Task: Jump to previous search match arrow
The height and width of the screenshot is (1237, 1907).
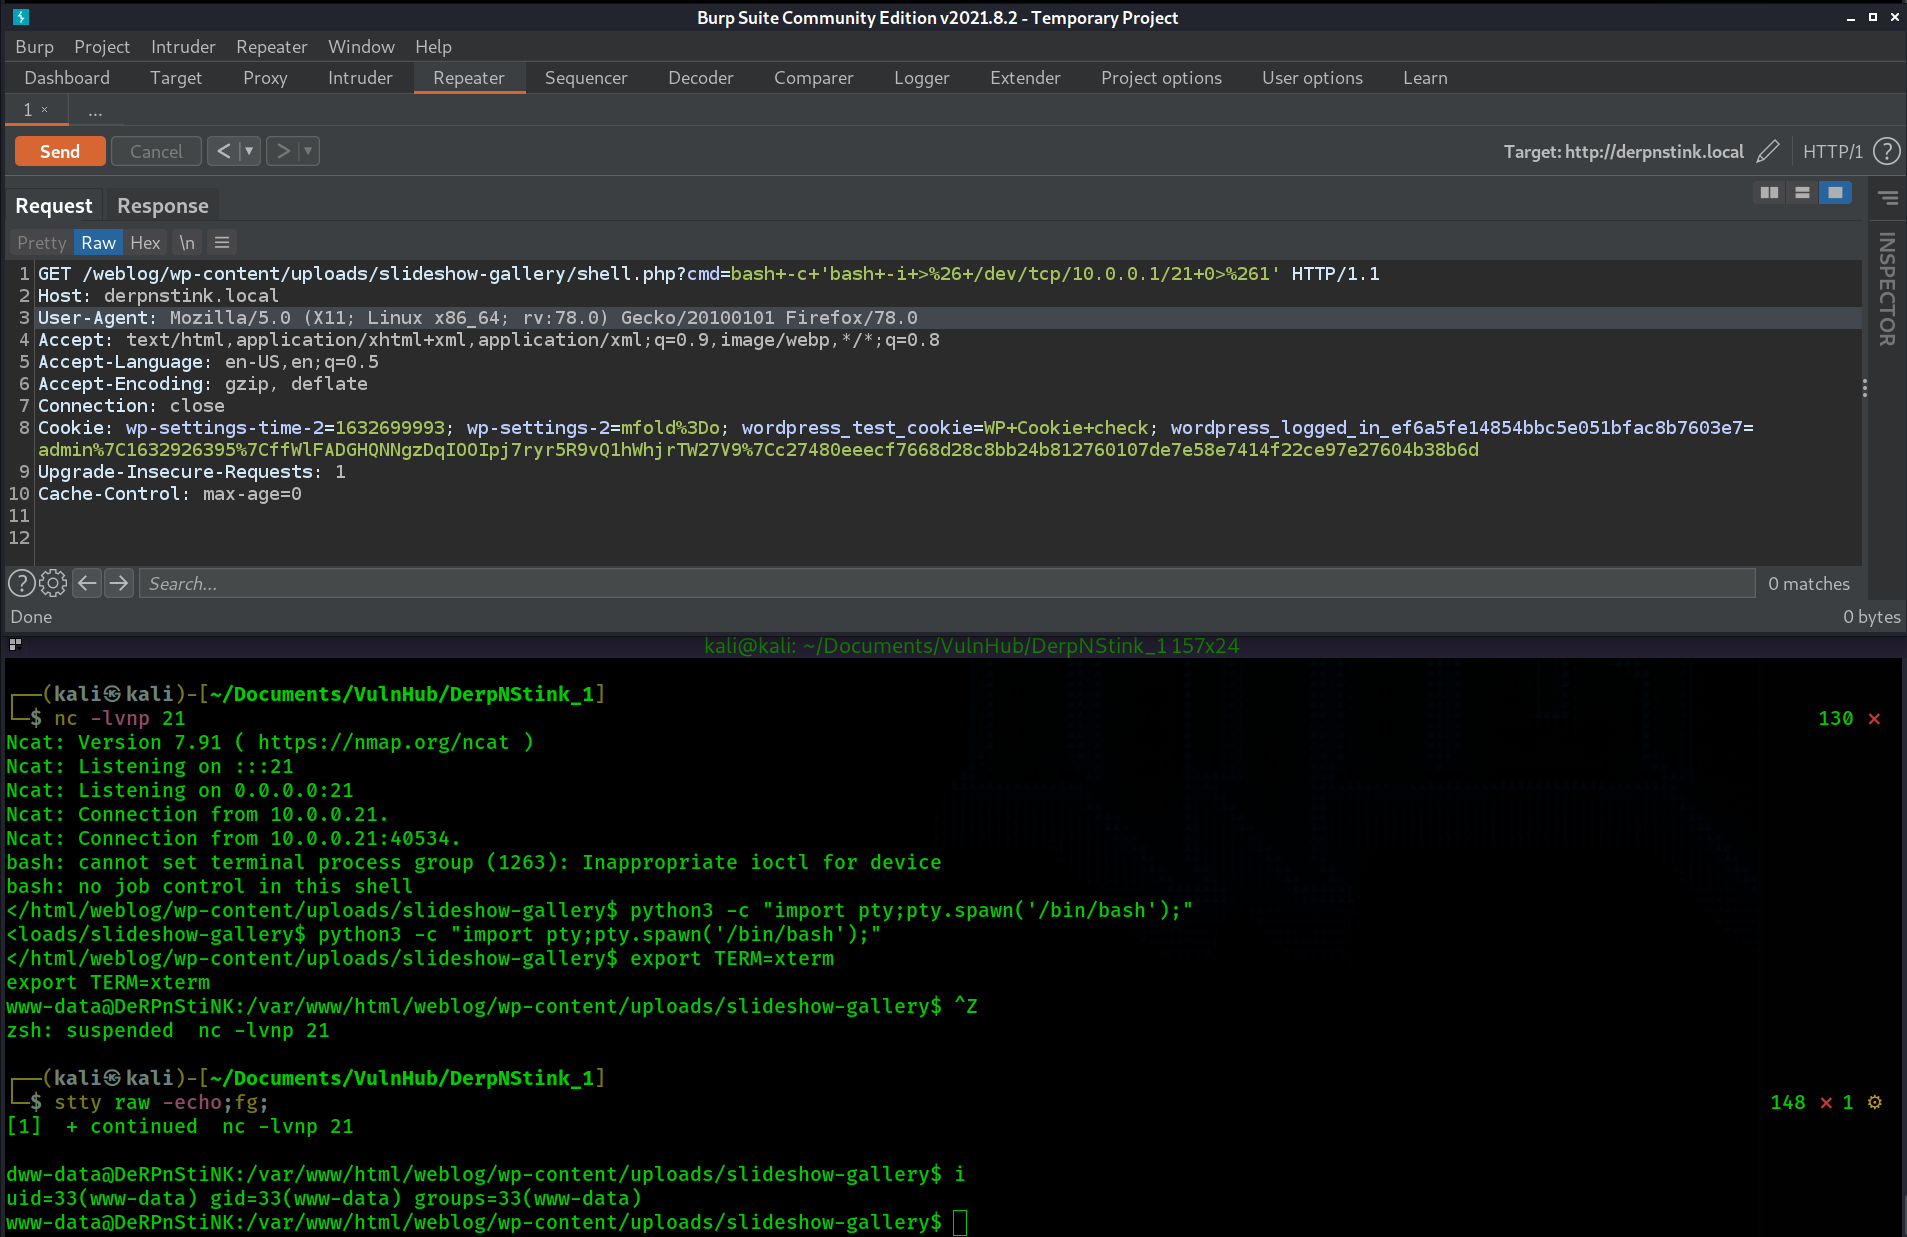Action: [x=87, y=583]
